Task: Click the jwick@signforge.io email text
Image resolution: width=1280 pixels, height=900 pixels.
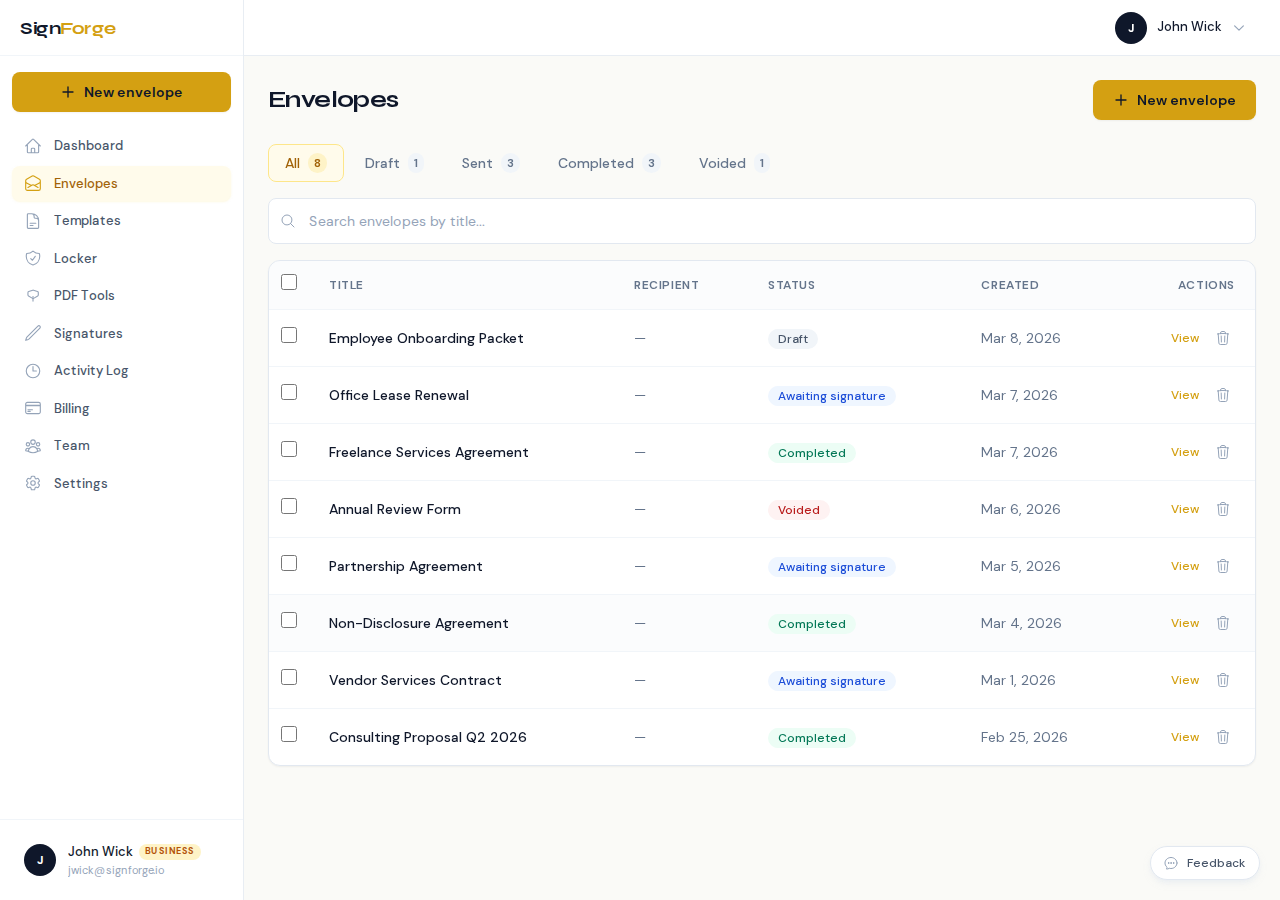Action: tap(116, 870)
